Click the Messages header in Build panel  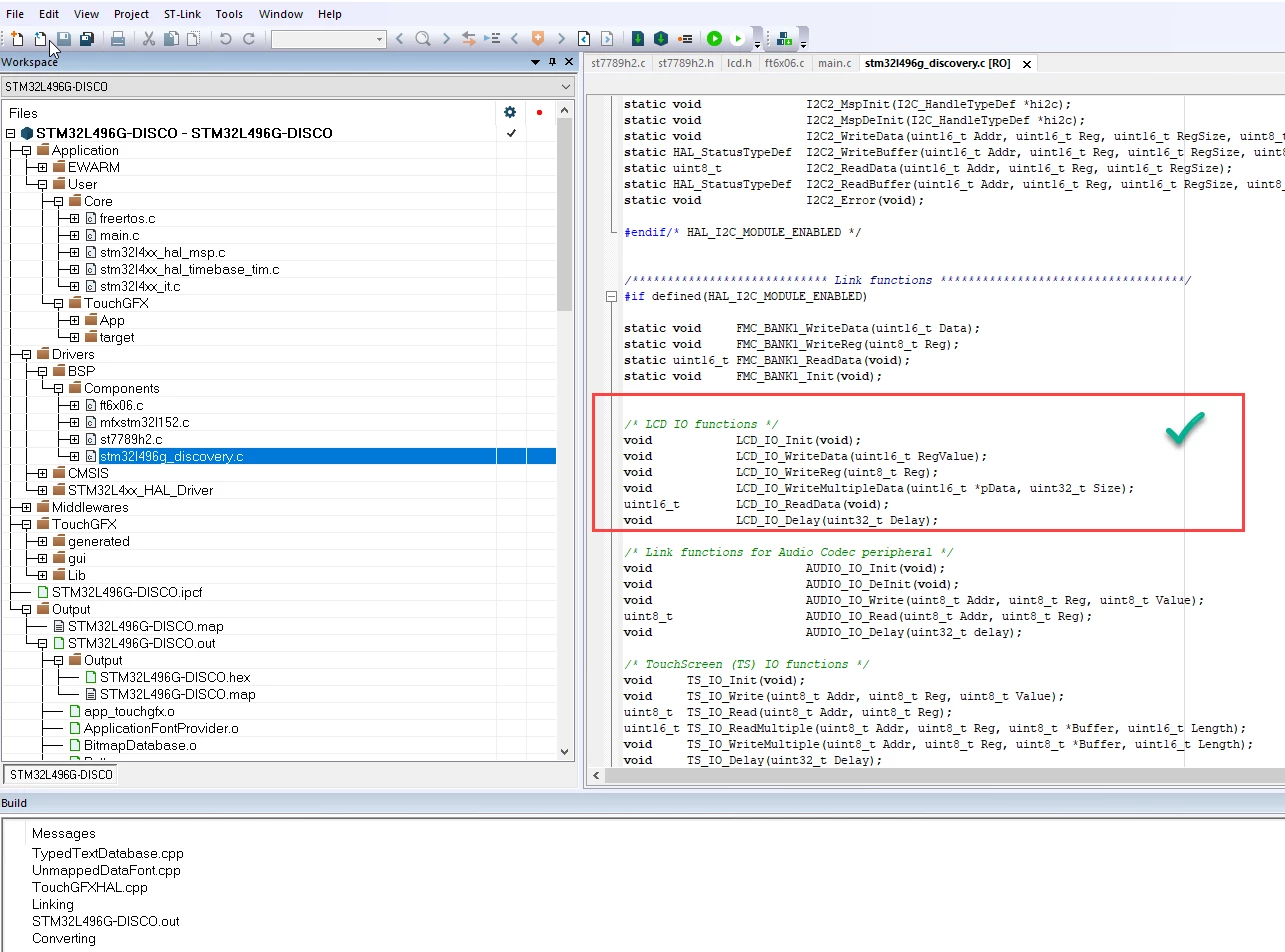click(64, 834)
